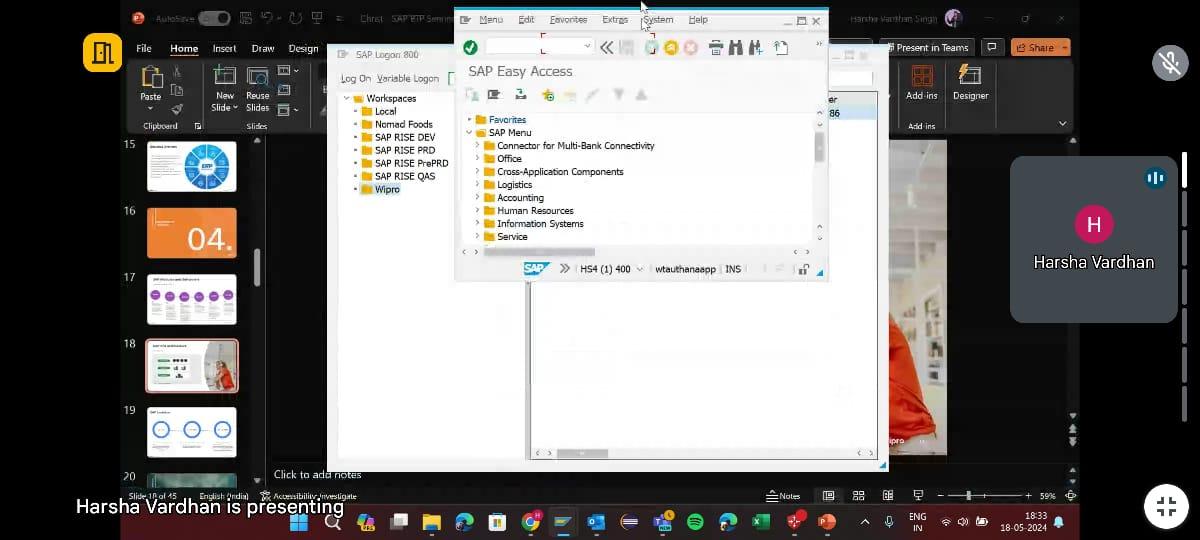Select the Nomad Foods workspace folder

tap(397, 124)
